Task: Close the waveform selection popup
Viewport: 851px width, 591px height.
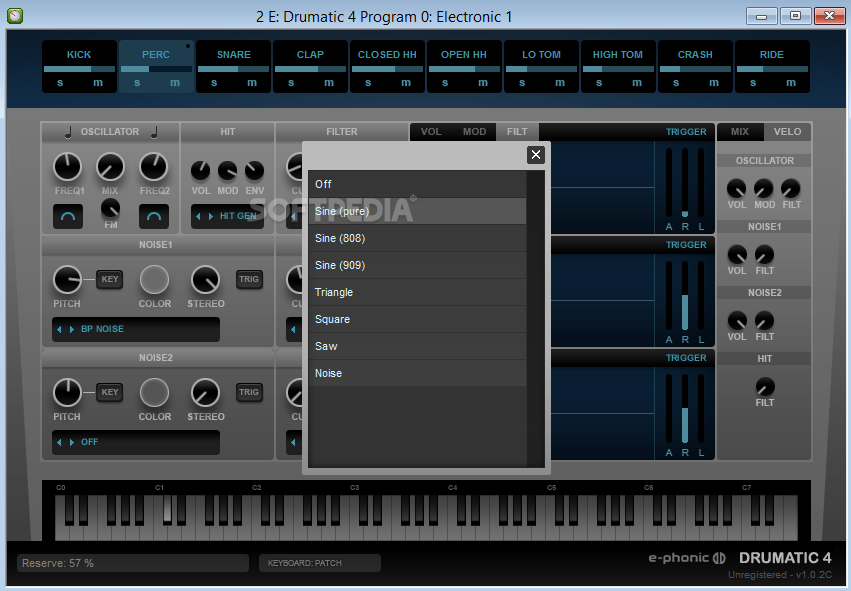Action: (x=536, y=155)
